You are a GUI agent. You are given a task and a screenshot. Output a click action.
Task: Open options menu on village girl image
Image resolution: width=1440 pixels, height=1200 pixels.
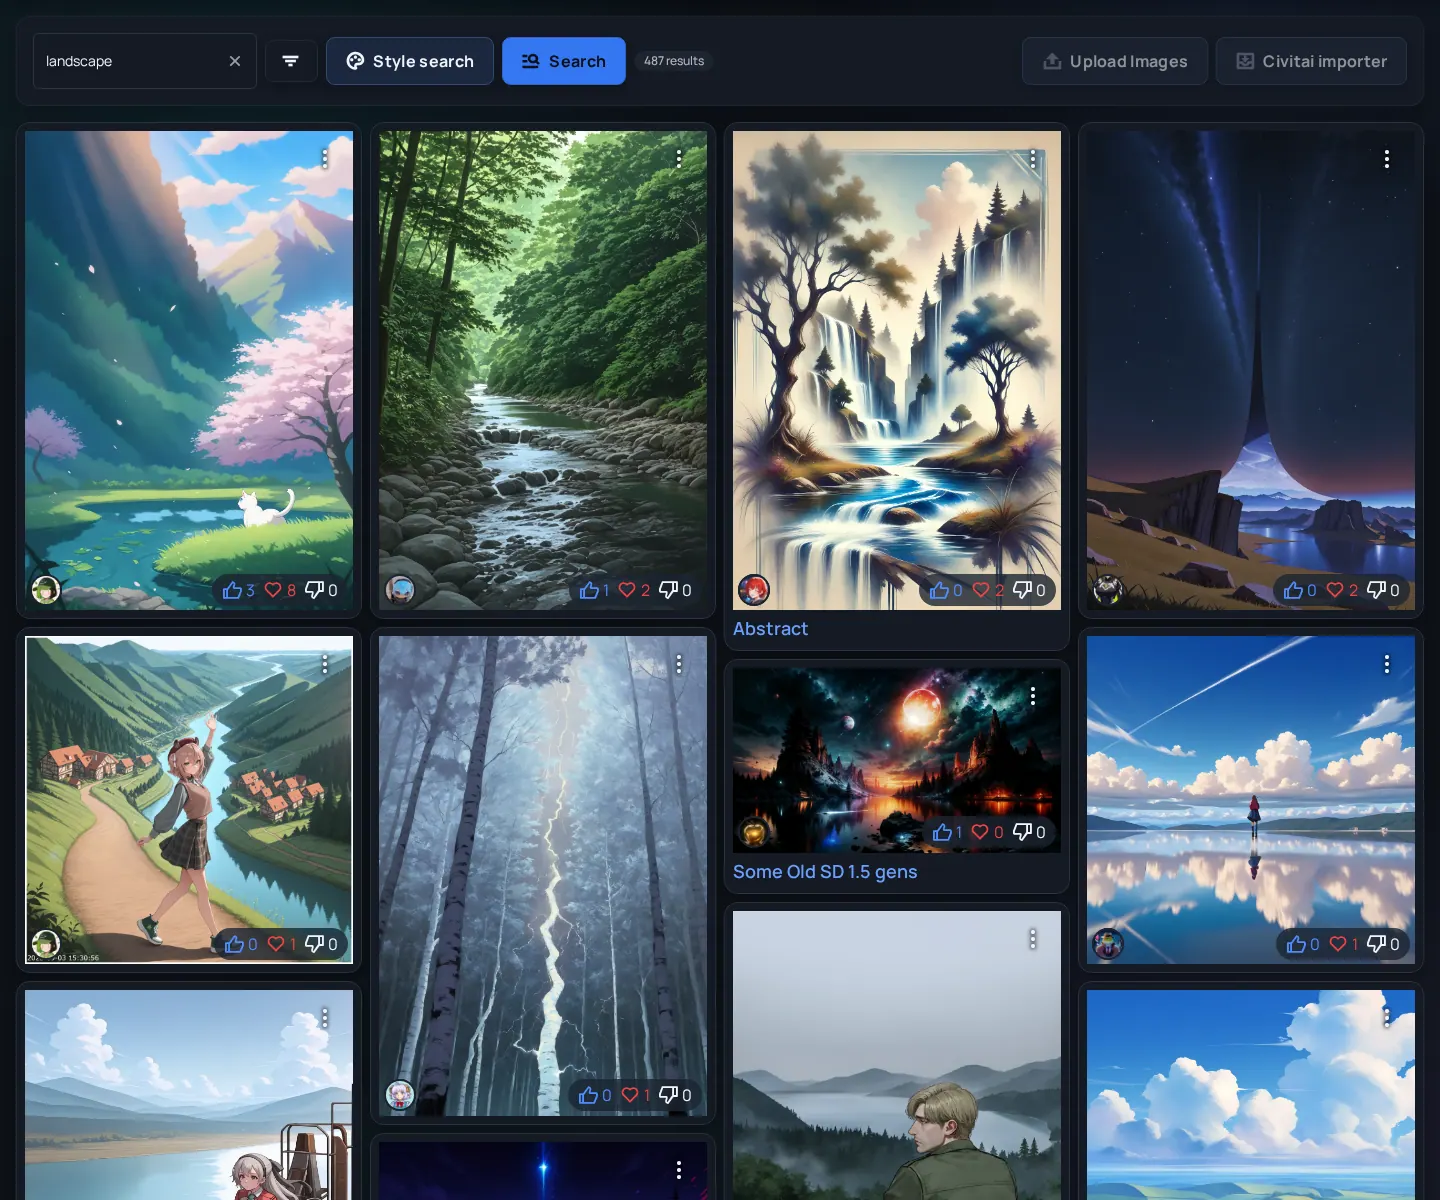click(325, 664)
